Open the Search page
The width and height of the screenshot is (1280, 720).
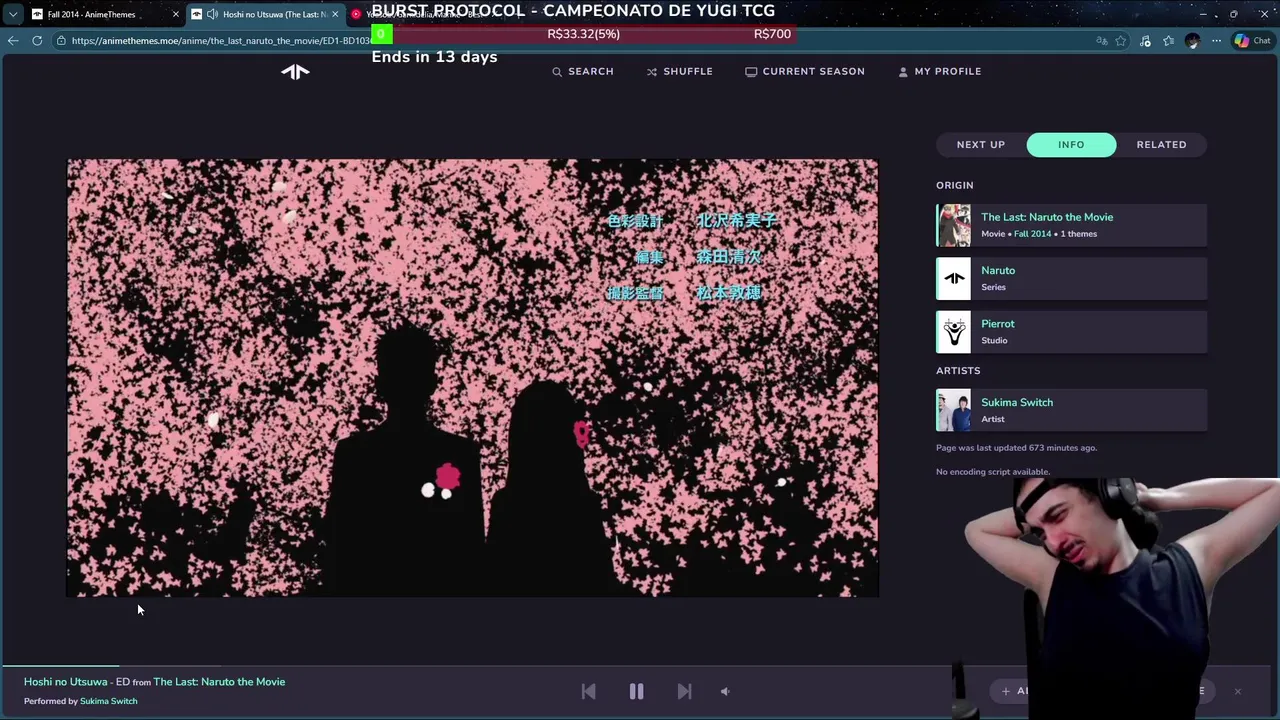pyautogui.click(x=583, y=71)
